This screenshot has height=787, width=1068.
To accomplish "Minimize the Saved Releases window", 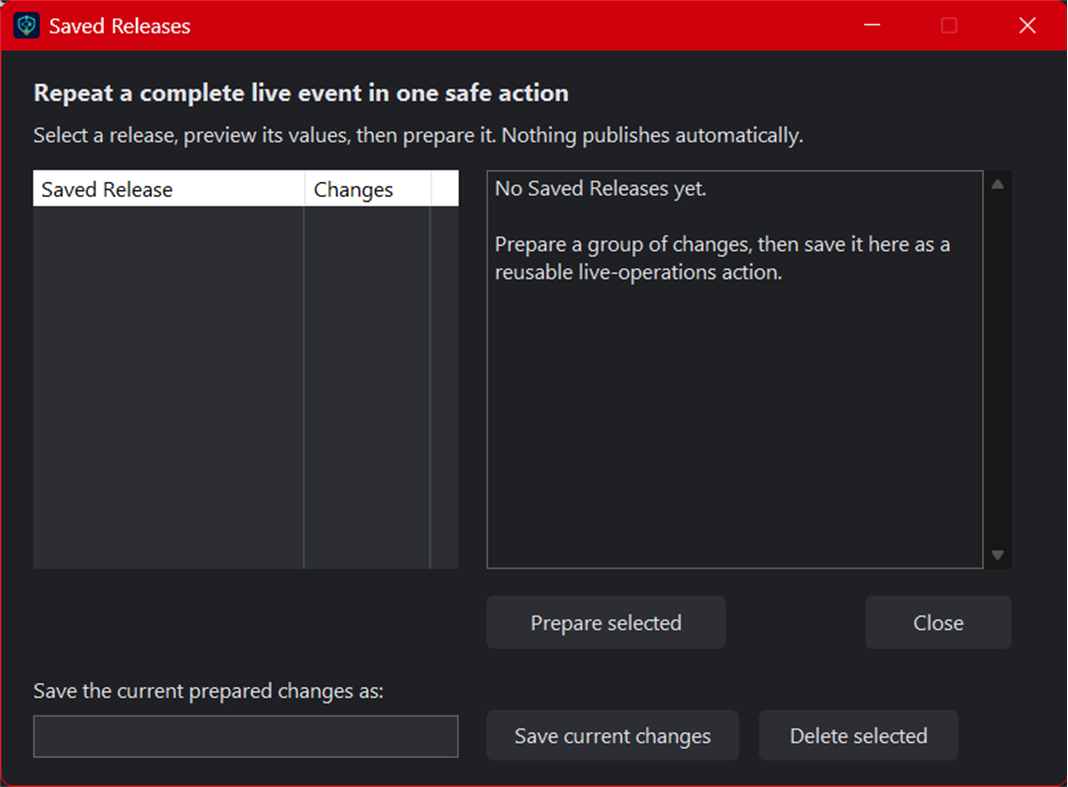I will coord(872,25).
